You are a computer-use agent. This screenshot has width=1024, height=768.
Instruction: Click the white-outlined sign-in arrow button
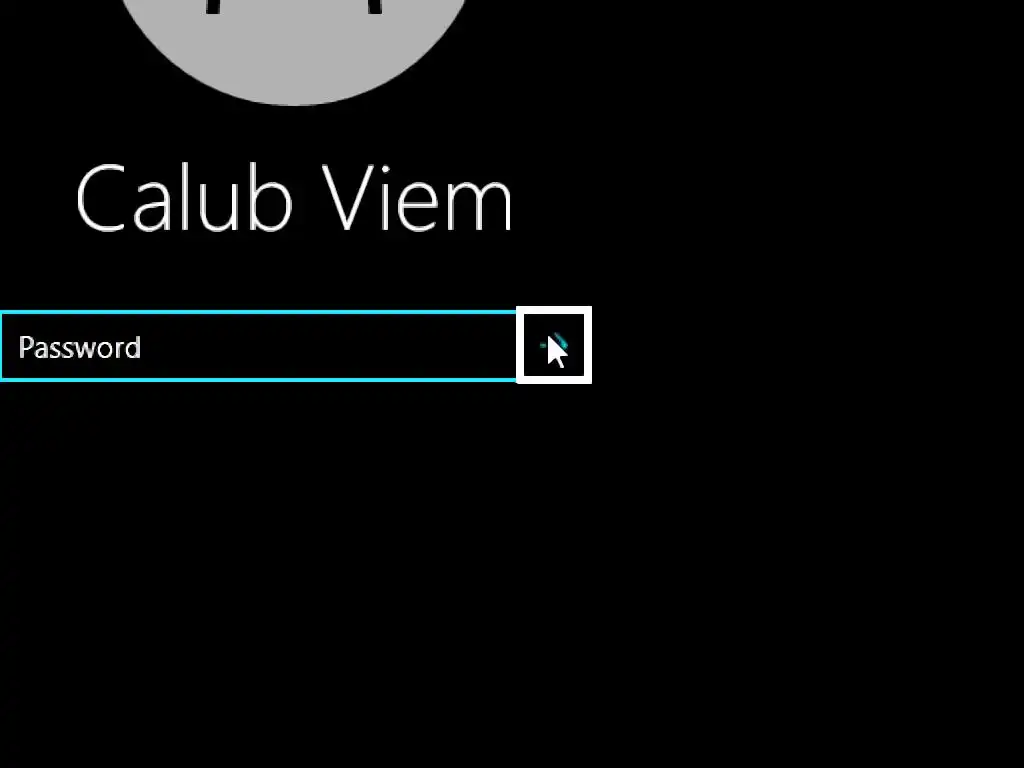(554, 345)
